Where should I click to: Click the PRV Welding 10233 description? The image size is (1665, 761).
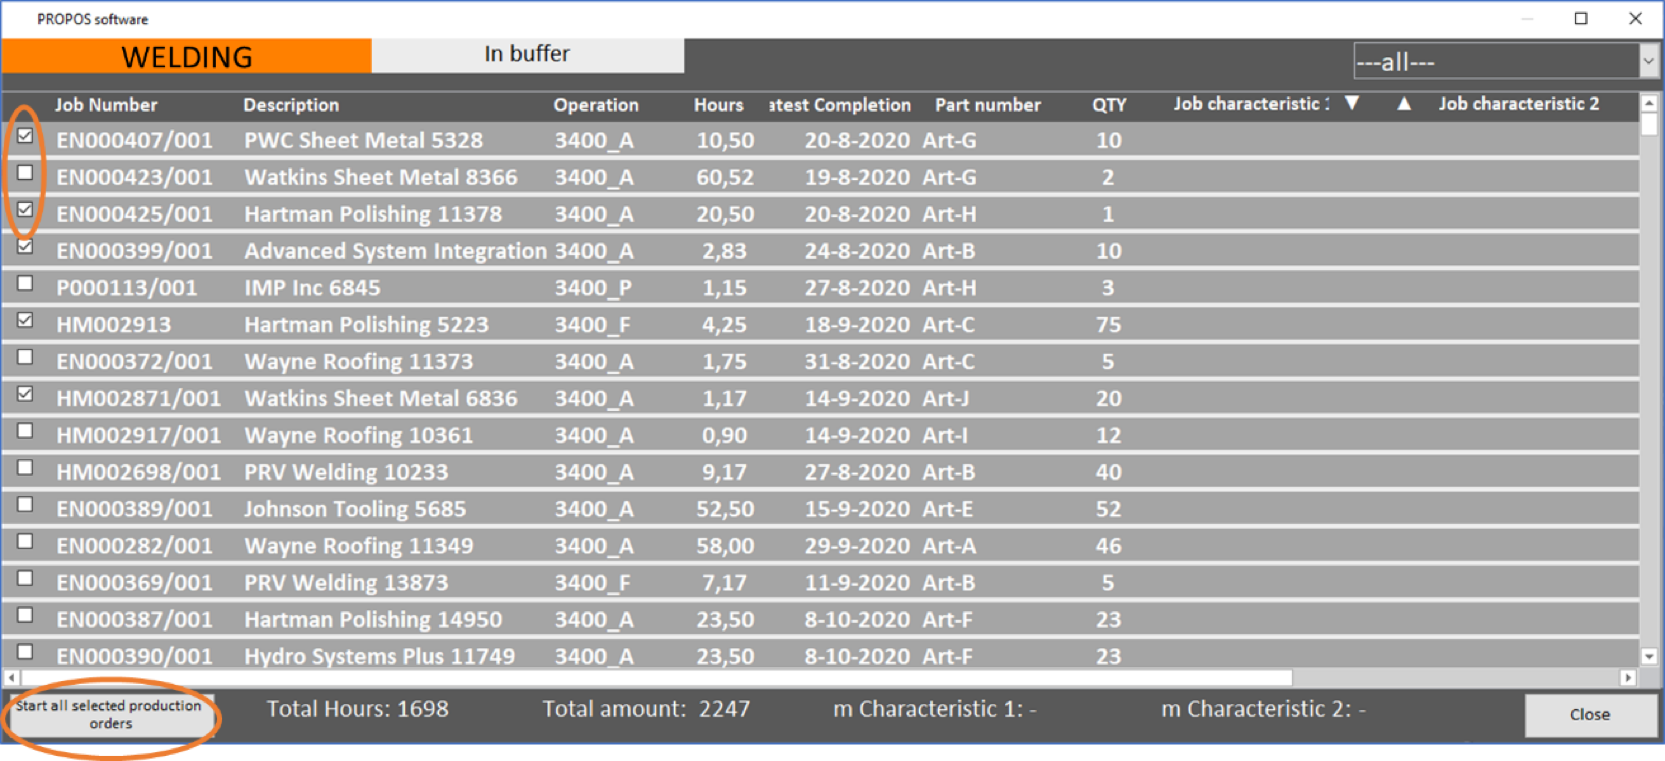346,472
